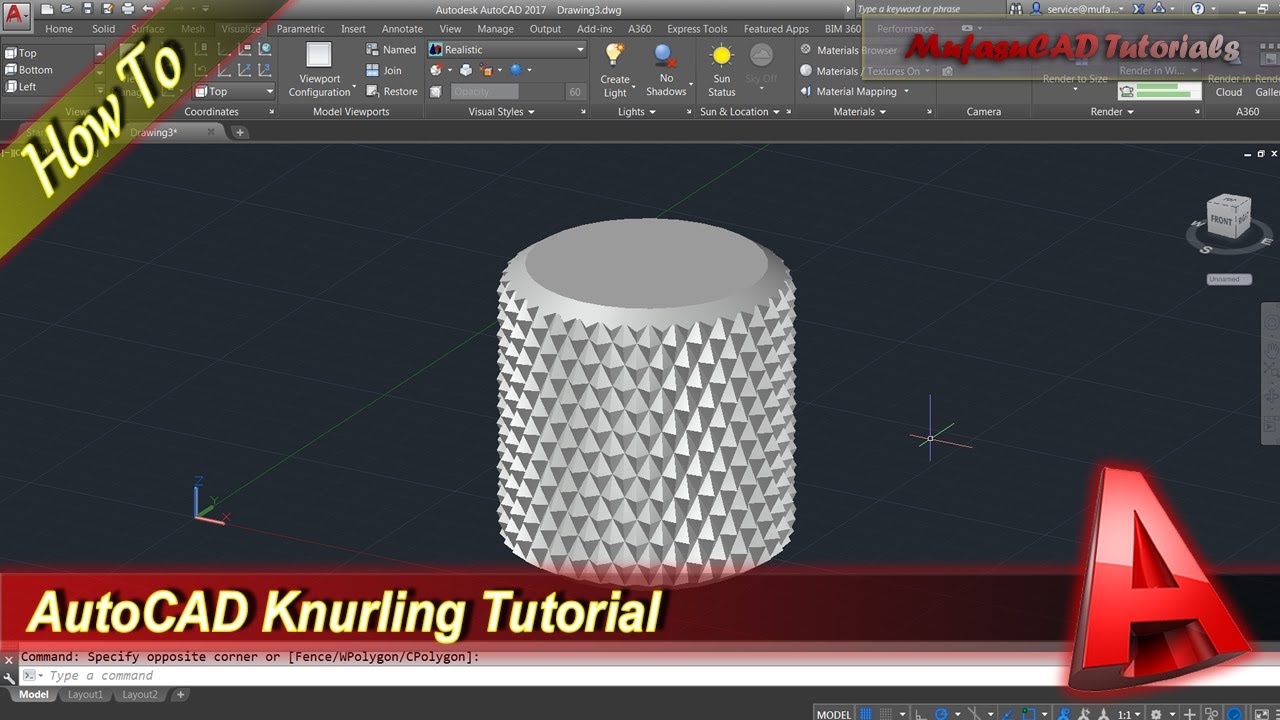Click the large Viewport Configuration icon
Image resolution: width=1280 pixels, height=720 pixels.
pos(319,55)
